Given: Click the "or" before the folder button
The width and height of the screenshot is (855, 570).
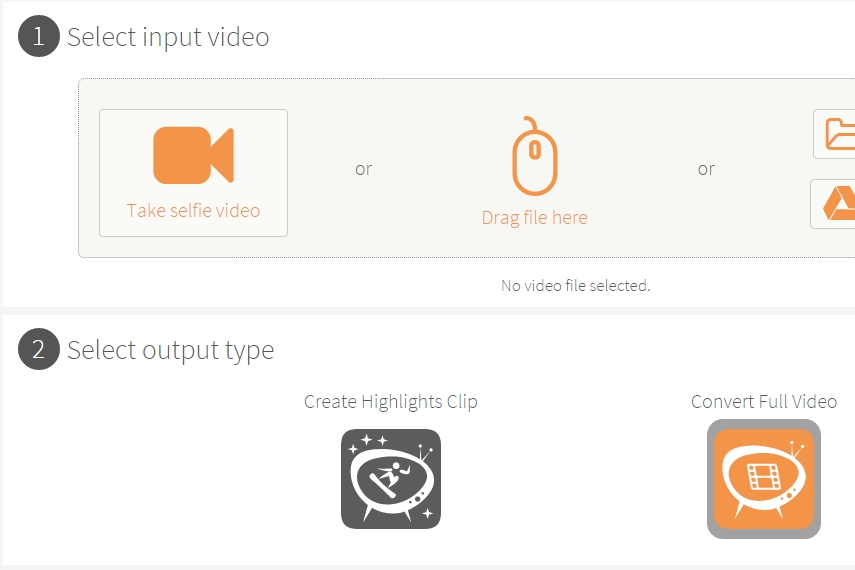Looking at the screenshot, I should point(706,169).
